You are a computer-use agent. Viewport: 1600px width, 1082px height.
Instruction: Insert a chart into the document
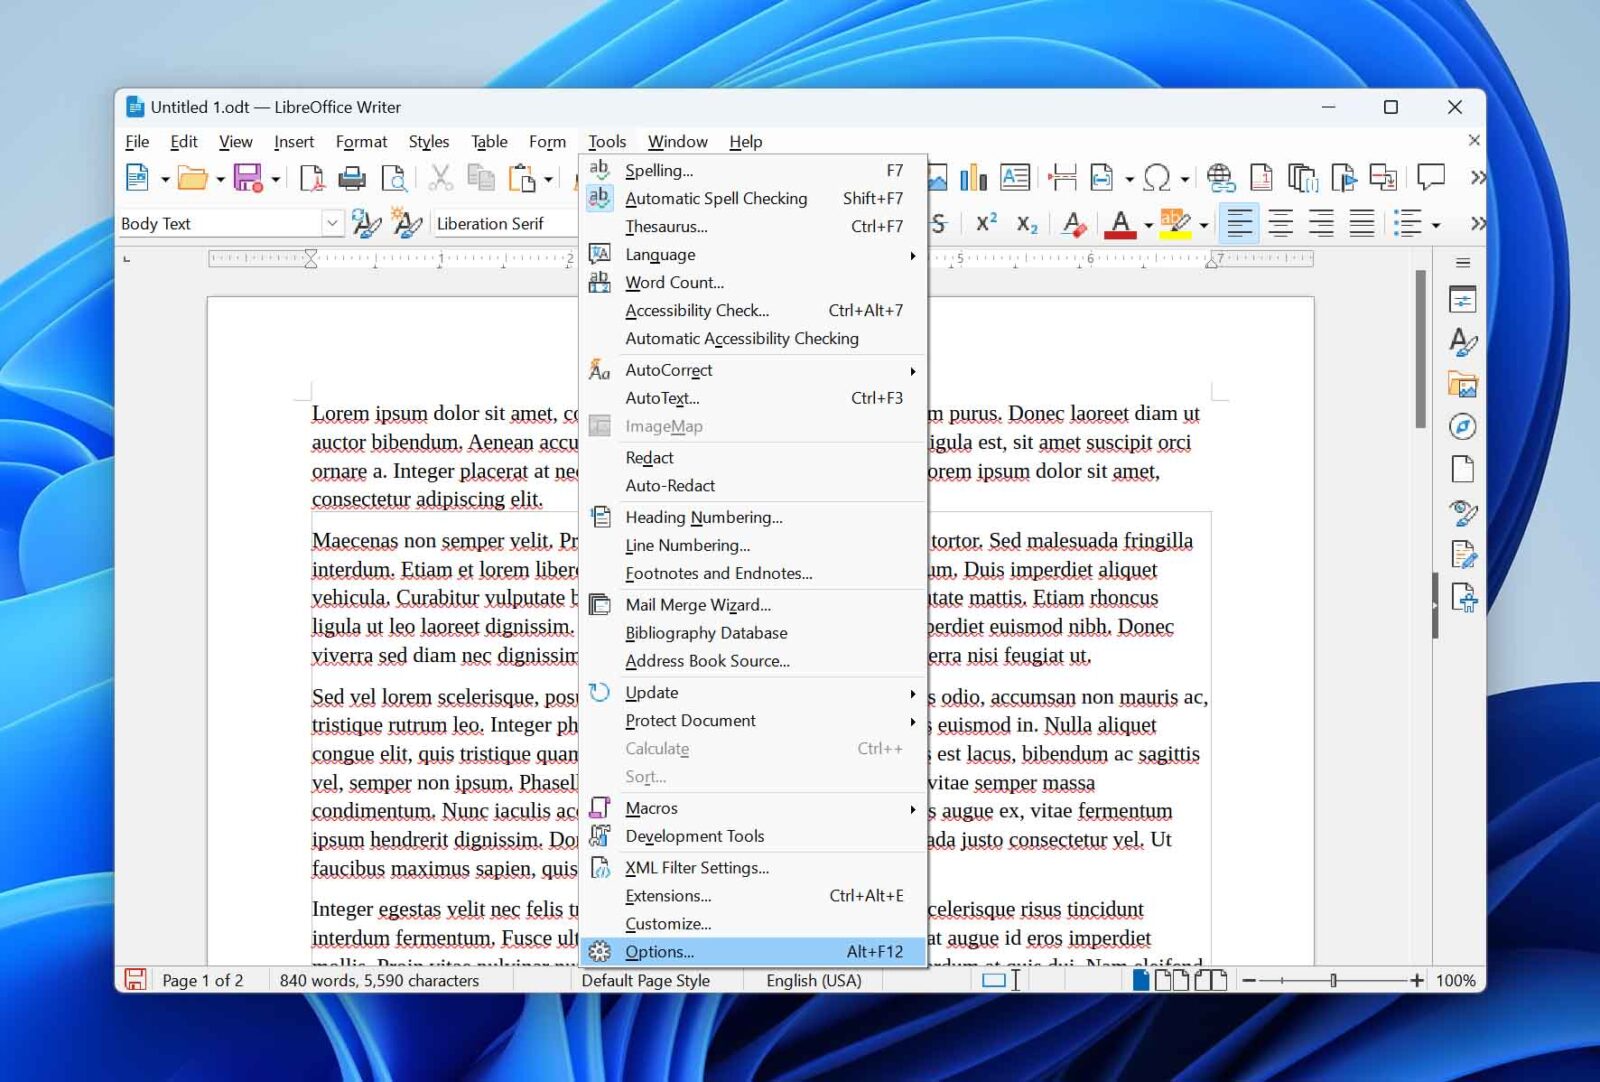coord(973,178)
